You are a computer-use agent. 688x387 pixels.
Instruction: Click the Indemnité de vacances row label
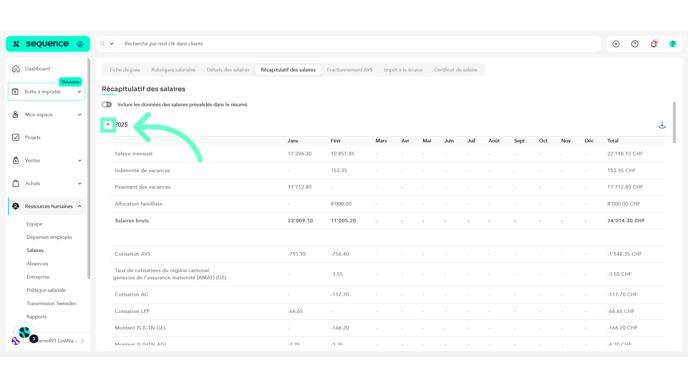pyautogui.click(x=142, y=170)
